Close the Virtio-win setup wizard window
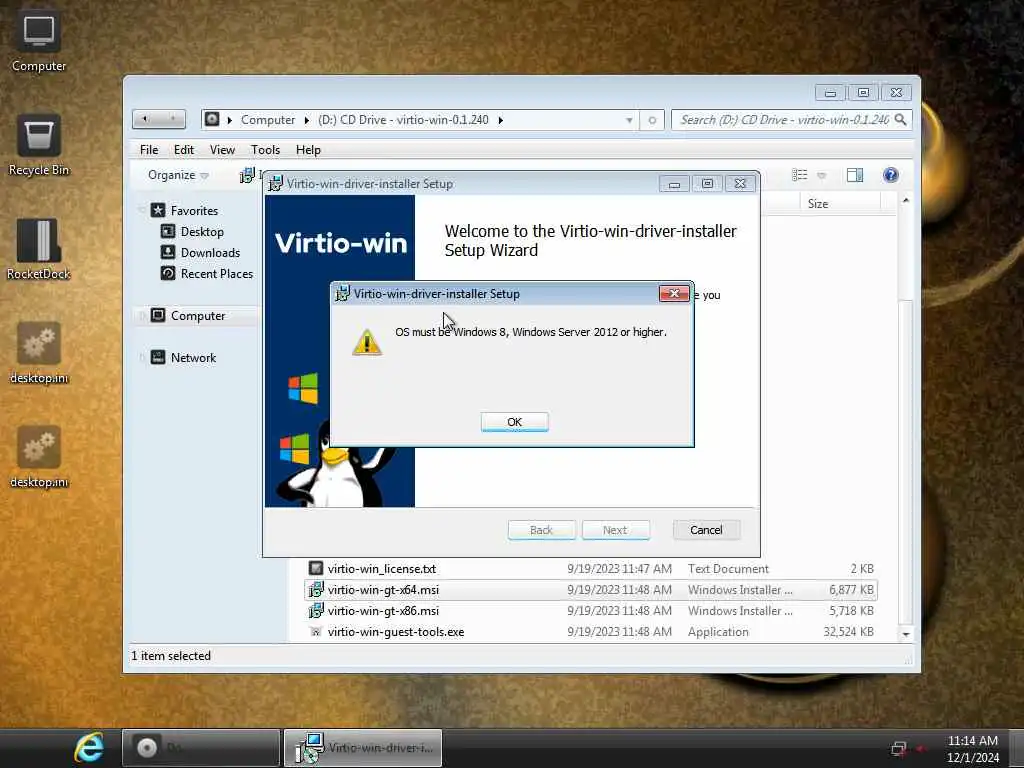 [740, 184]
